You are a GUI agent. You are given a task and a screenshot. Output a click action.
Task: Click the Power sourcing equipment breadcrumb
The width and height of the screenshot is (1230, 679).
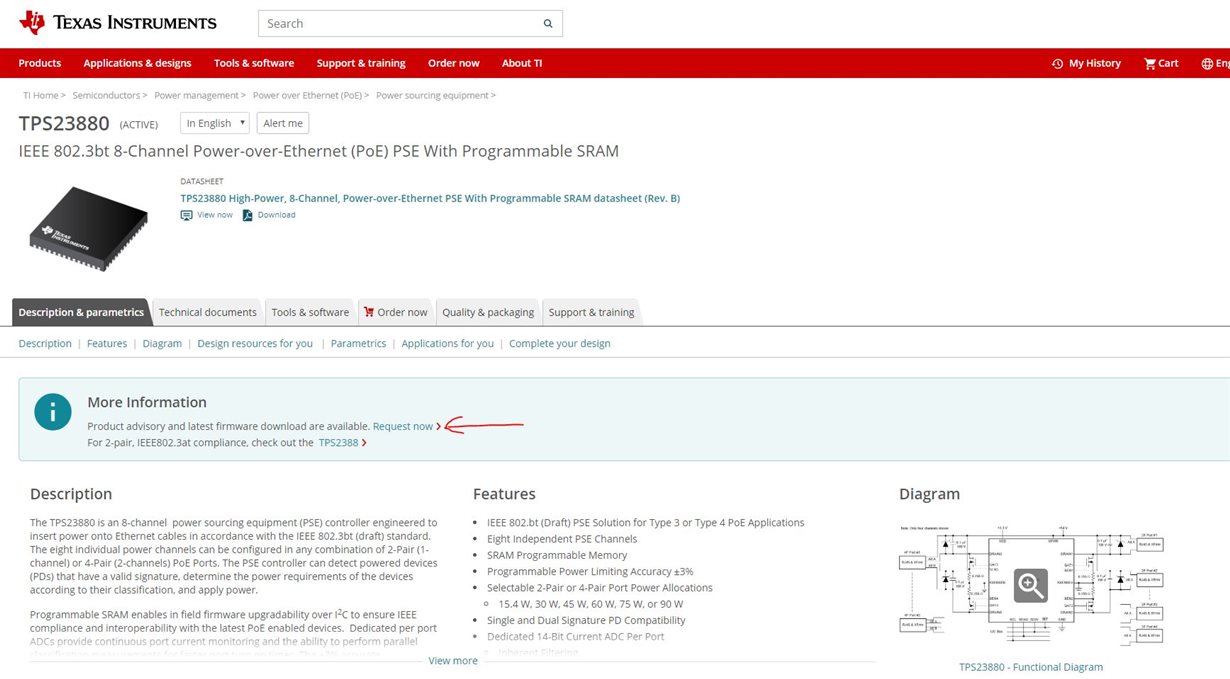coord(432,95)
